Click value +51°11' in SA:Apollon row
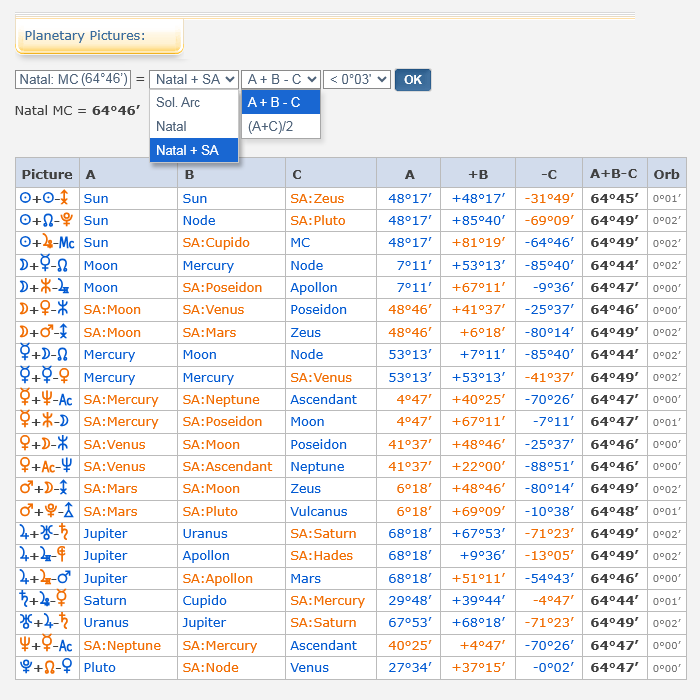Viewport: 700px width, 700px height. pos(479,578)
